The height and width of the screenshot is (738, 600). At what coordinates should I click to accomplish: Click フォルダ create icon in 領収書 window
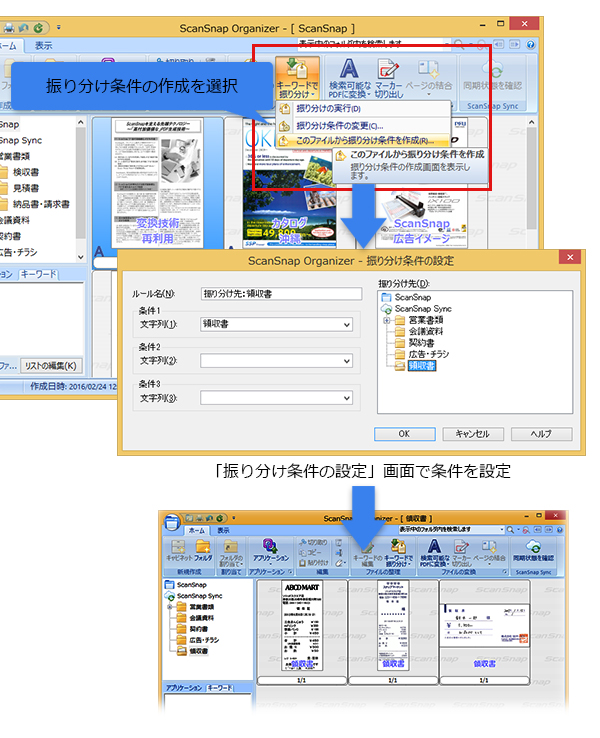click(x=203, y=551)
